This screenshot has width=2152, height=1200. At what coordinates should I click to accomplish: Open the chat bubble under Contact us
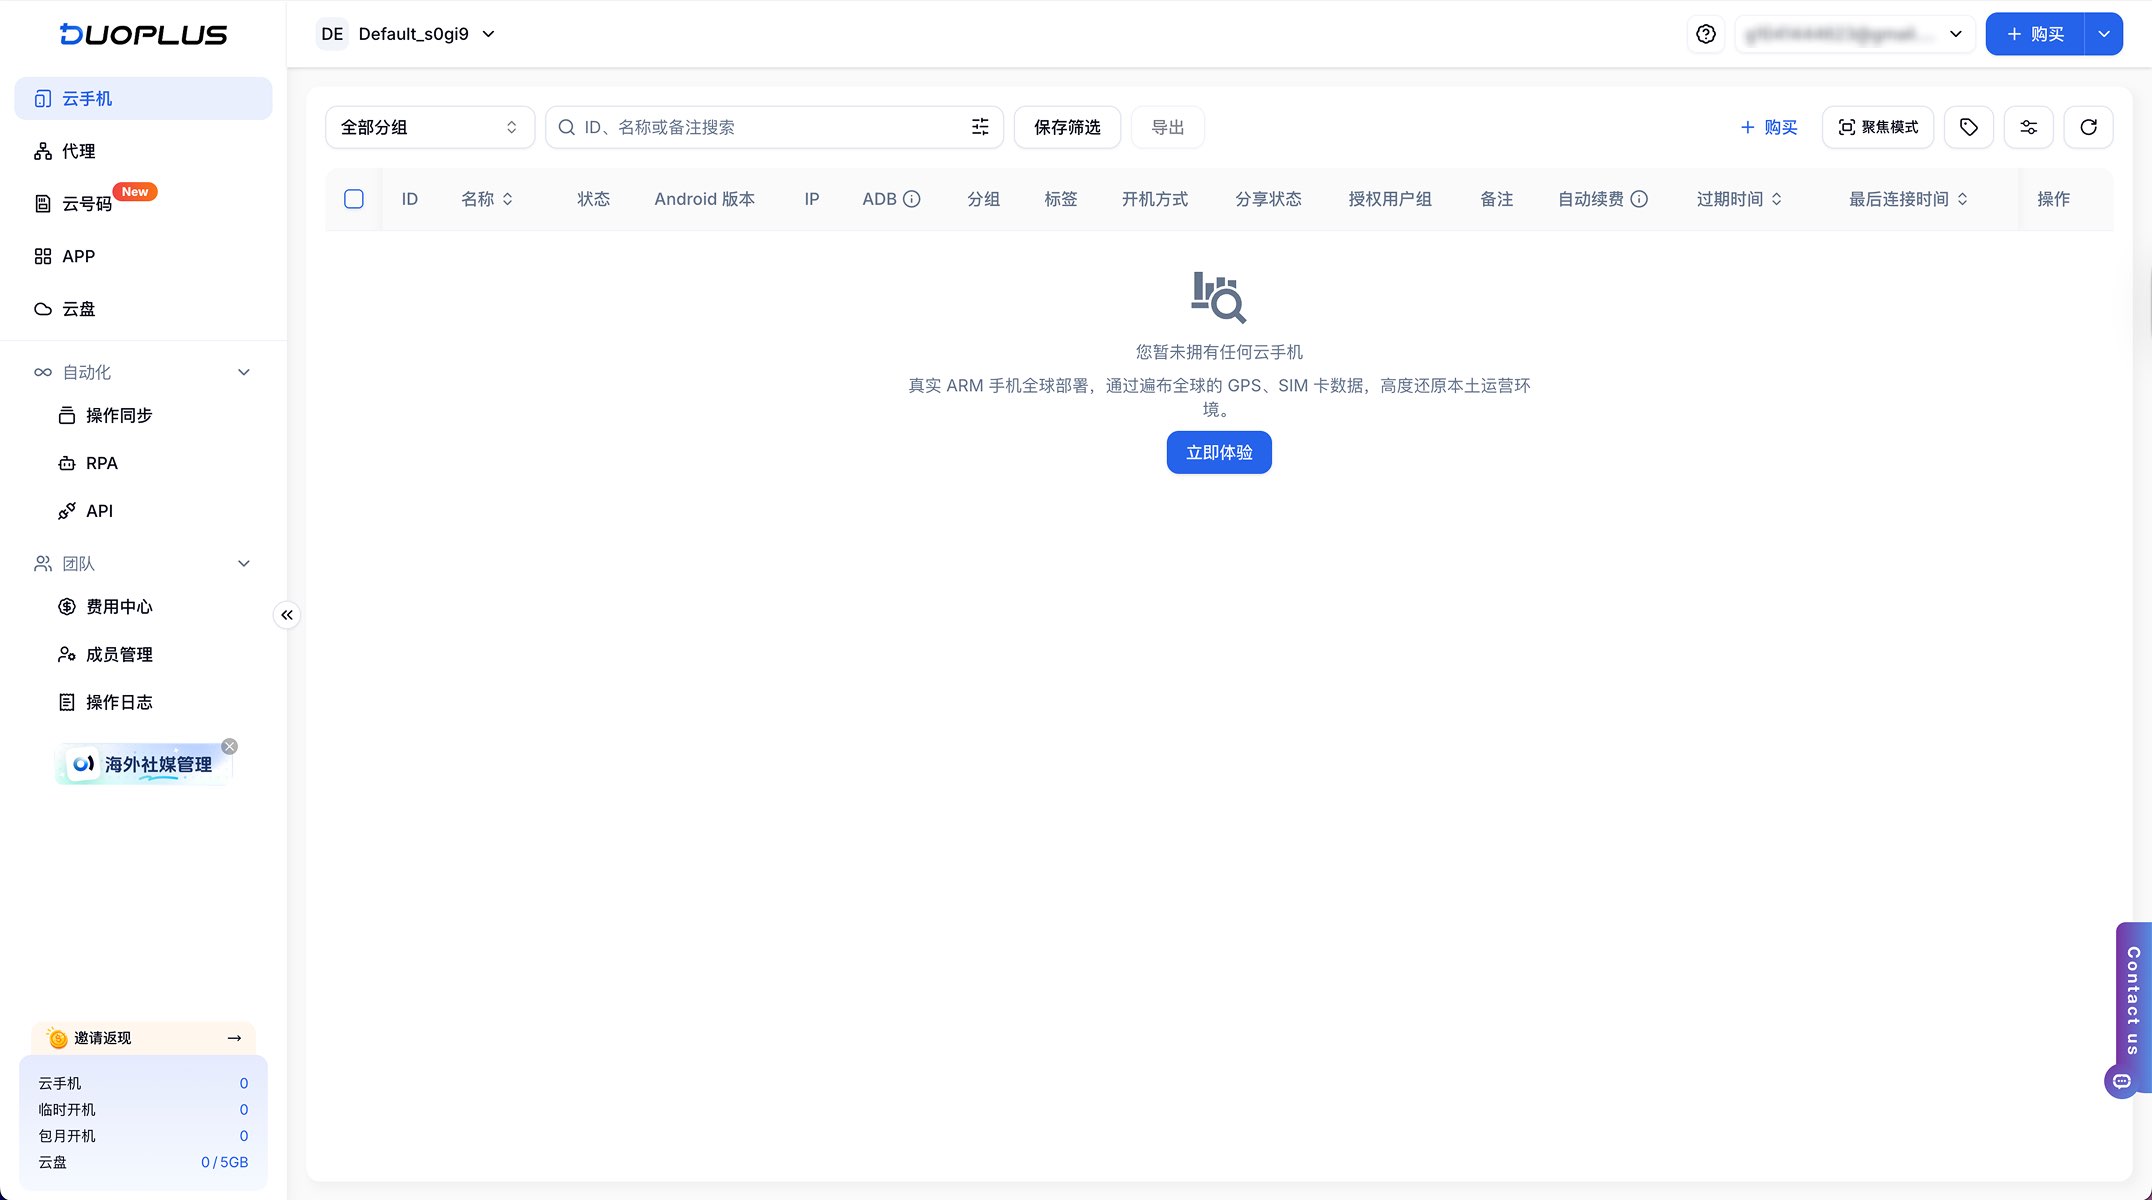click(x=2122, y=1081)
